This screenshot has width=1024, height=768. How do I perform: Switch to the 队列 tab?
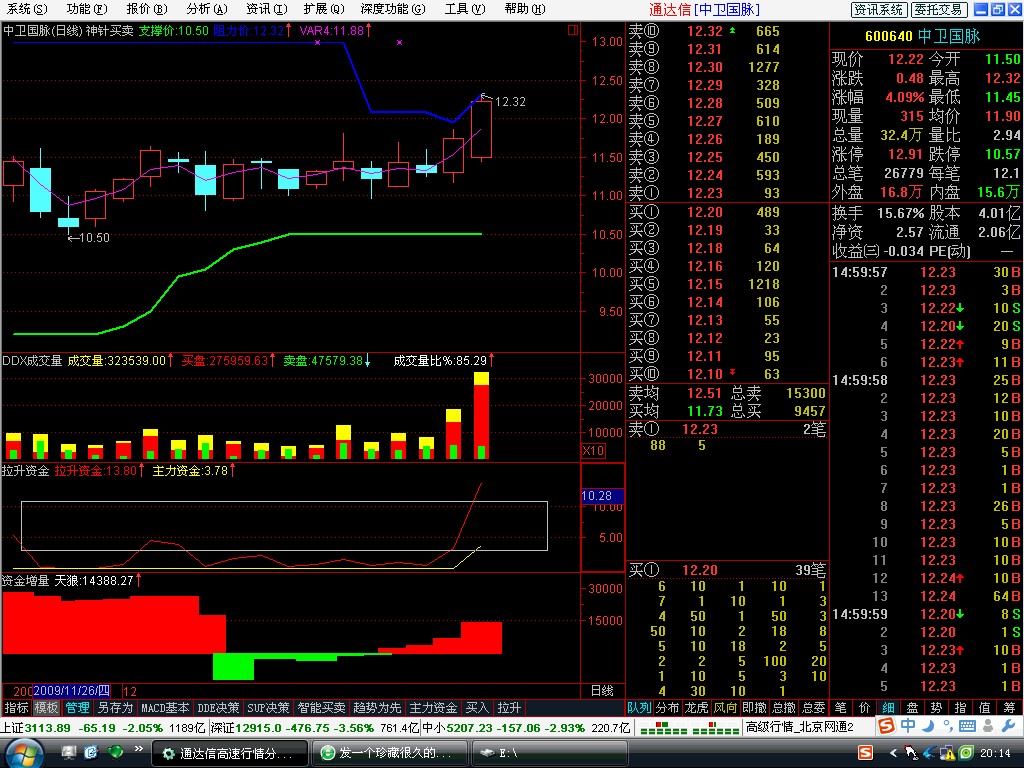[639, 708]
